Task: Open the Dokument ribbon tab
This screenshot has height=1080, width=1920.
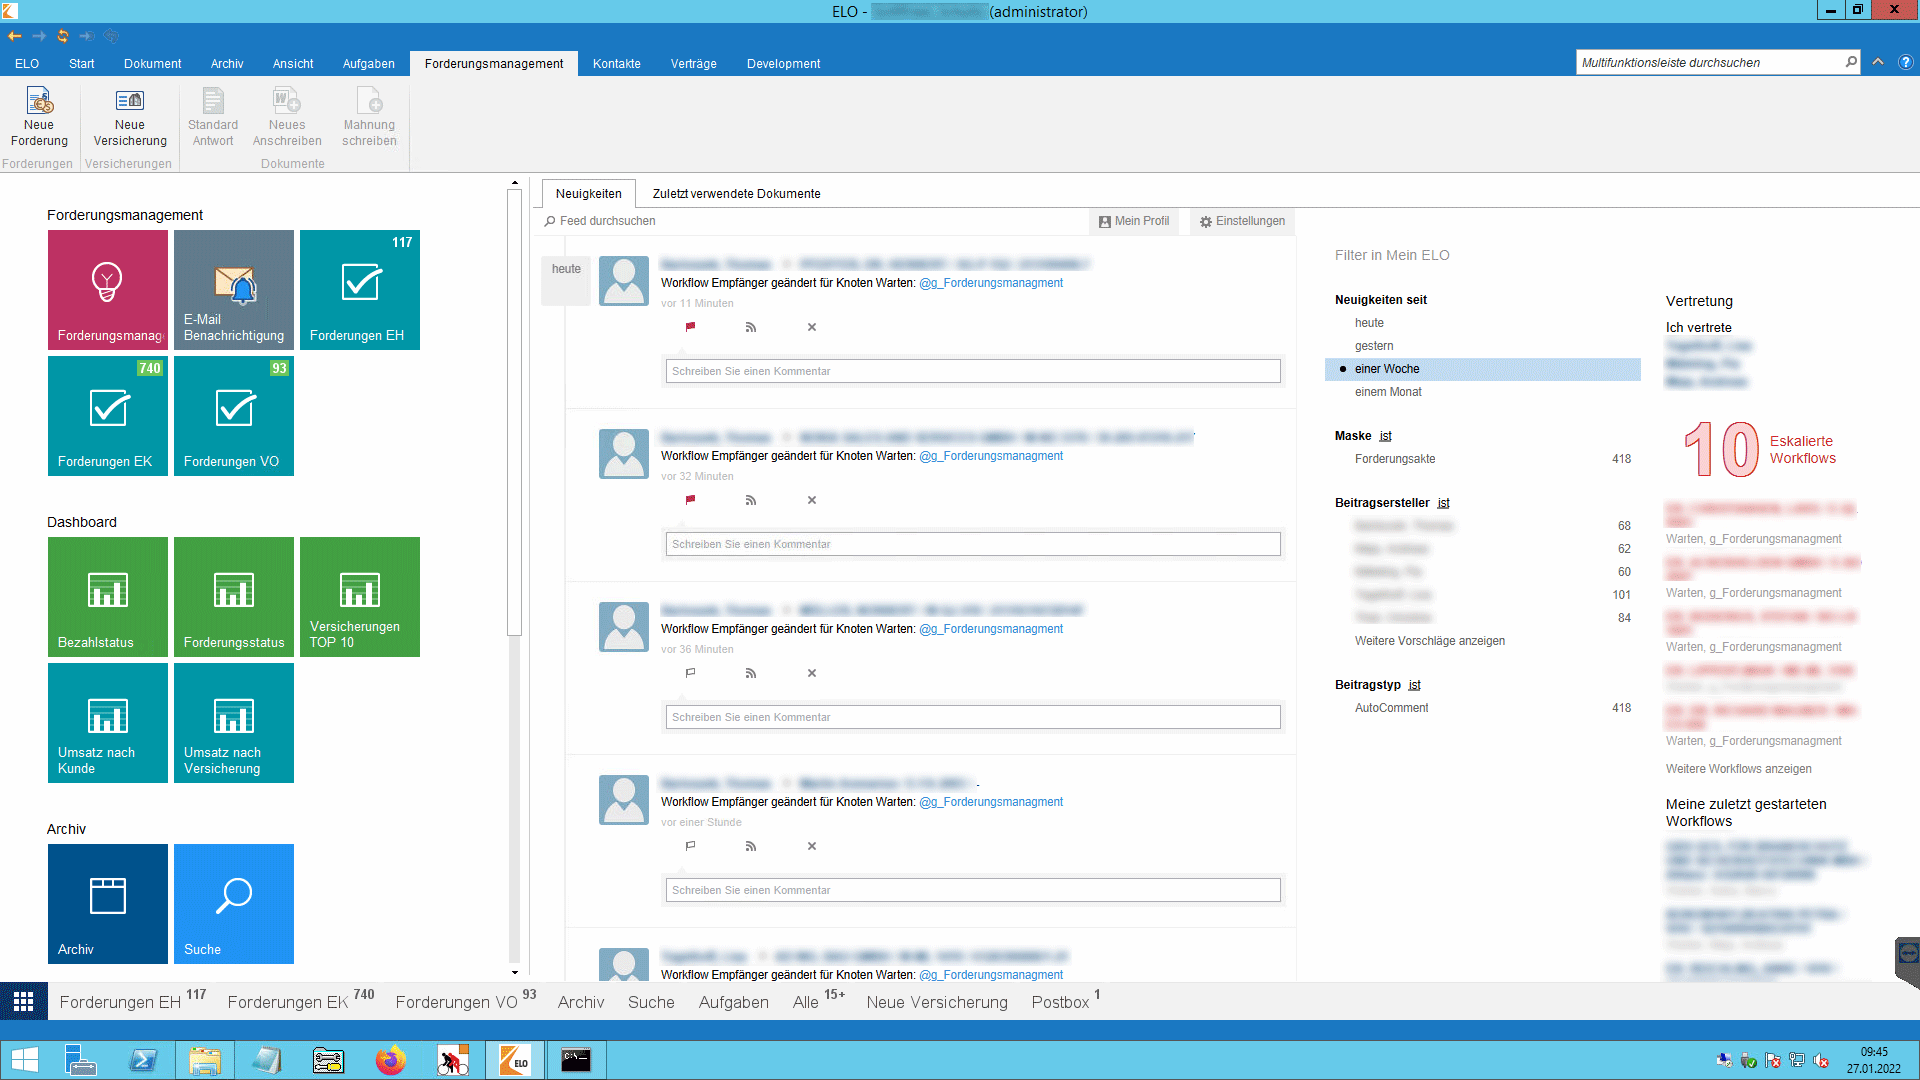Action: point(152,63)
